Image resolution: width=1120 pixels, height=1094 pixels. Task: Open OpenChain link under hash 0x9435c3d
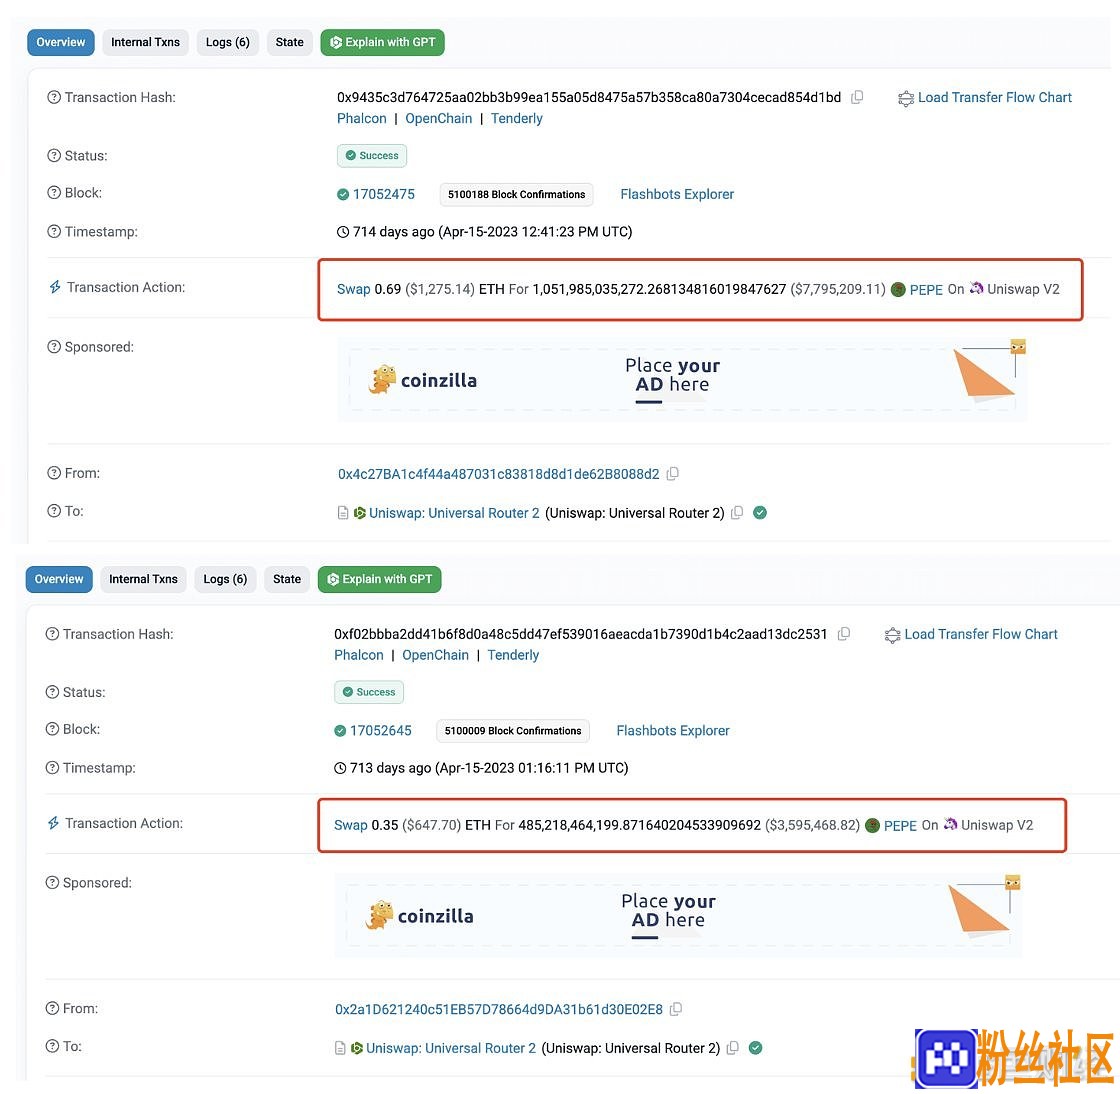[439, 119]
